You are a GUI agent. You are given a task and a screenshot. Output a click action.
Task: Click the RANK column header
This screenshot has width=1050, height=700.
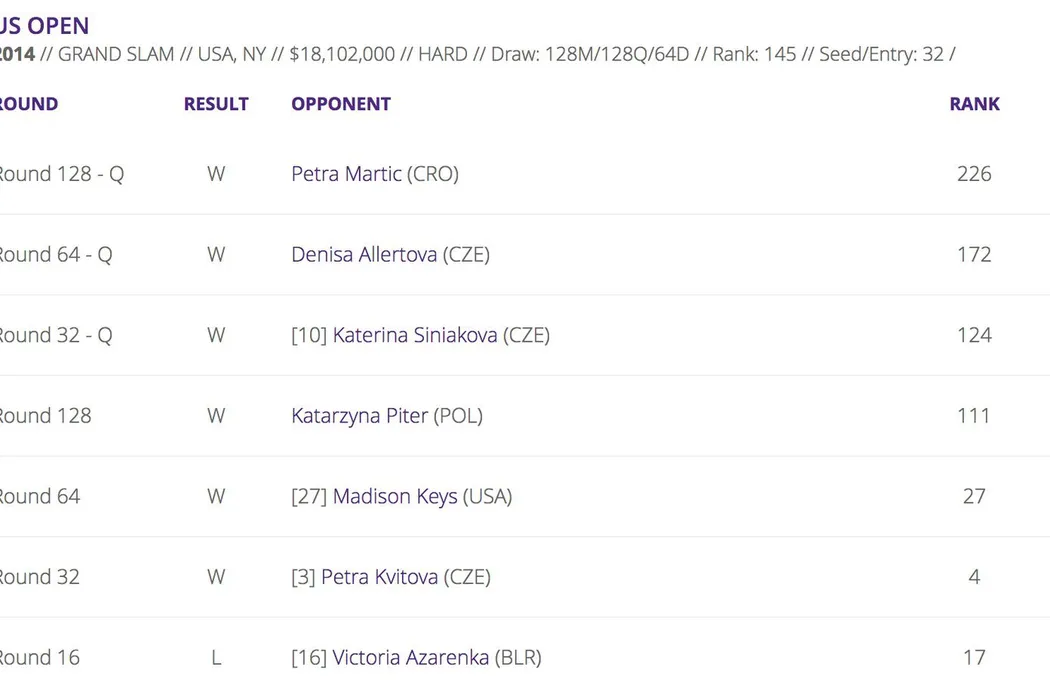(974, 104)
